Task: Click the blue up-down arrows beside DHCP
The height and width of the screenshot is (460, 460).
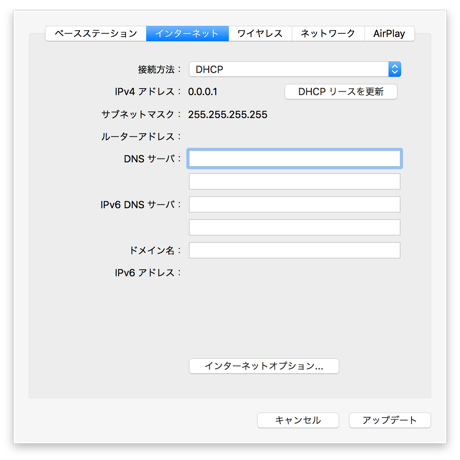Action: coord(394,69)
